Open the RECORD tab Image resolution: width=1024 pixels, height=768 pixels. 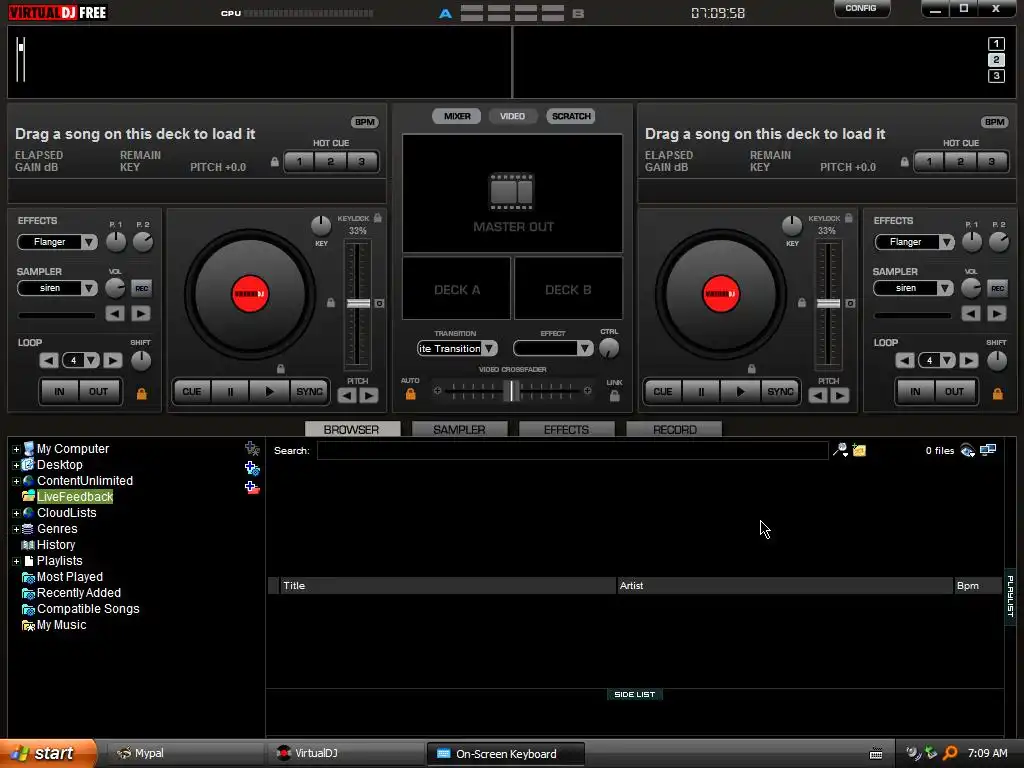[675, 429]
